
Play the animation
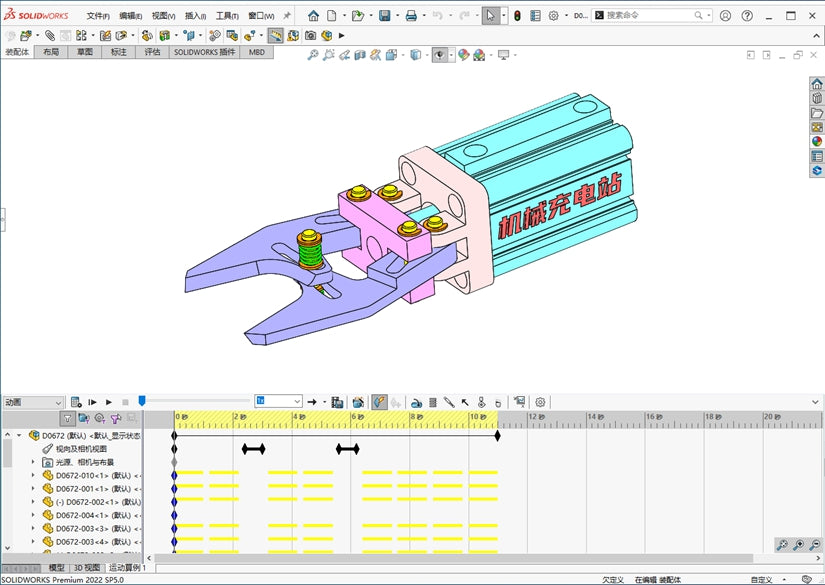click(x=109, y=402)
